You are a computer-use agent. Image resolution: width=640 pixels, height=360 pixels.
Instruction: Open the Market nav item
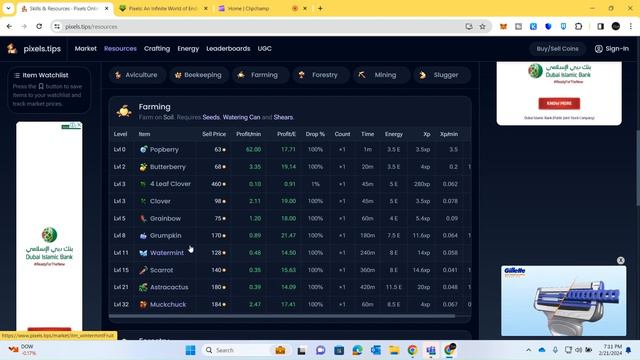click(85, 49)
